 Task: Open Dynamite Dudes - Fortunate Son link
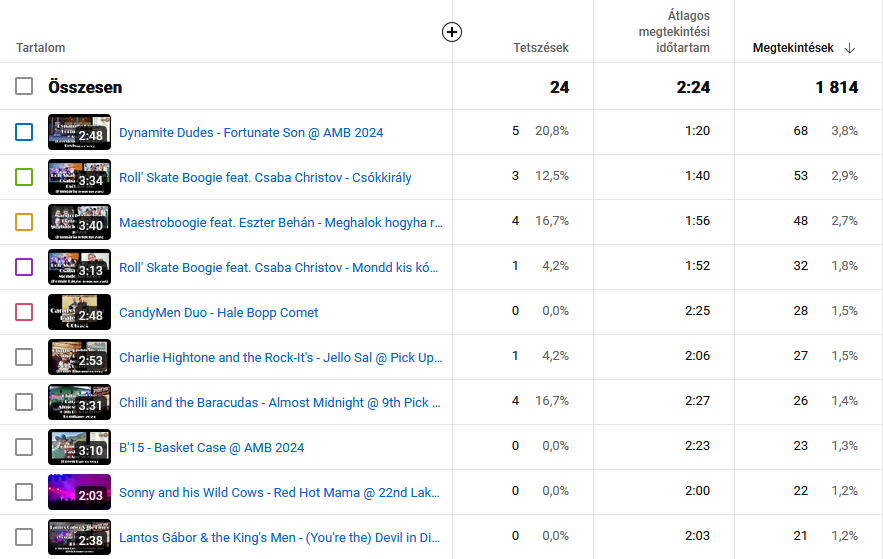coord(251,132)
